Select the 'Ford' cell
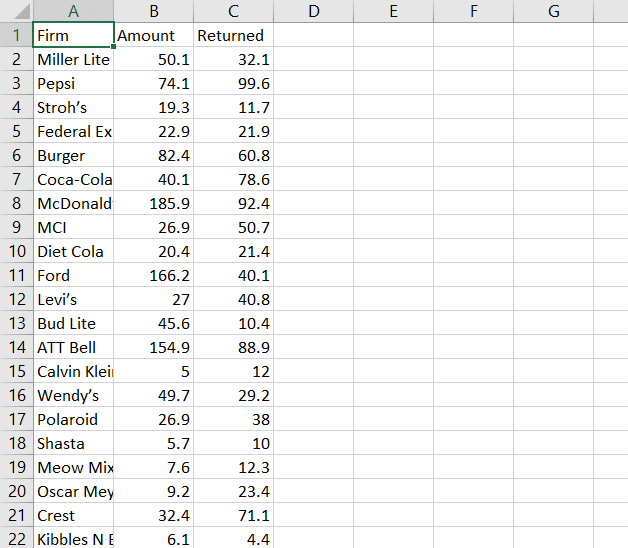 click(x=73, y=275)
